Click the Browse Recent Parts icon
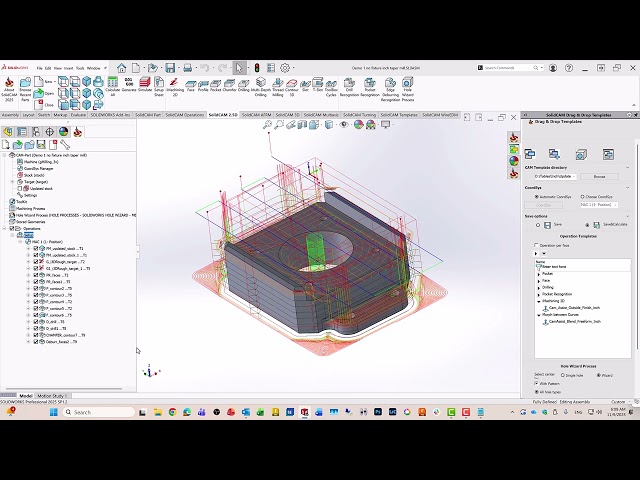 point(25,89)
